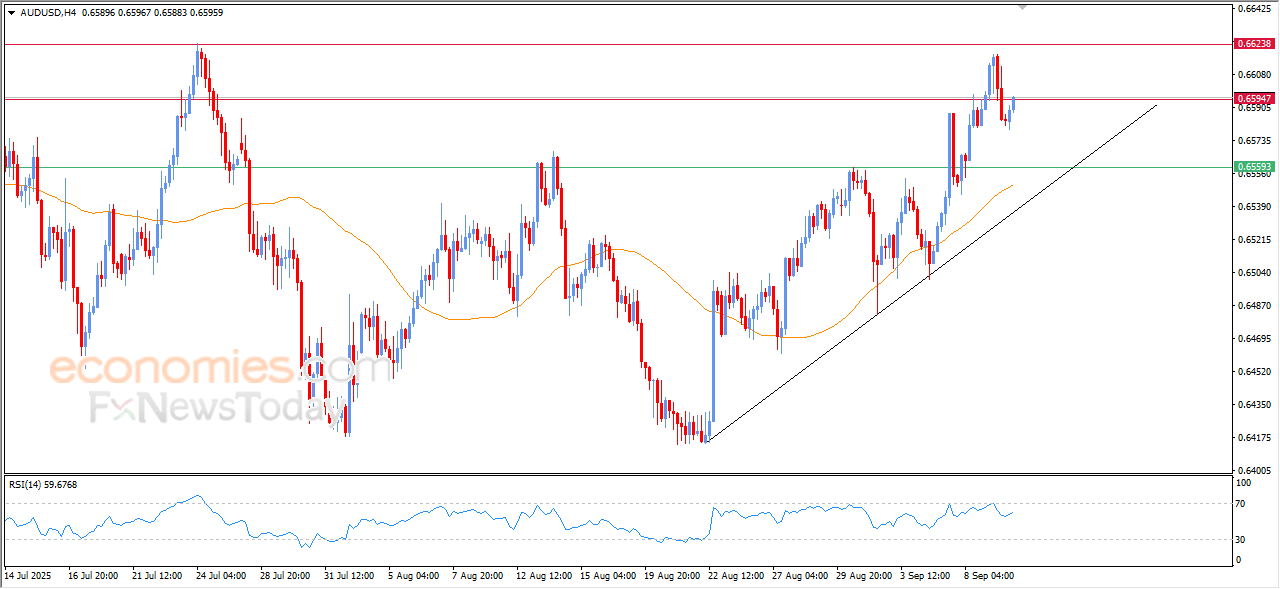Click the 0.65215 price scale value
The width and height of the screenshot is (1280, 589).
tap(1253, 239)
